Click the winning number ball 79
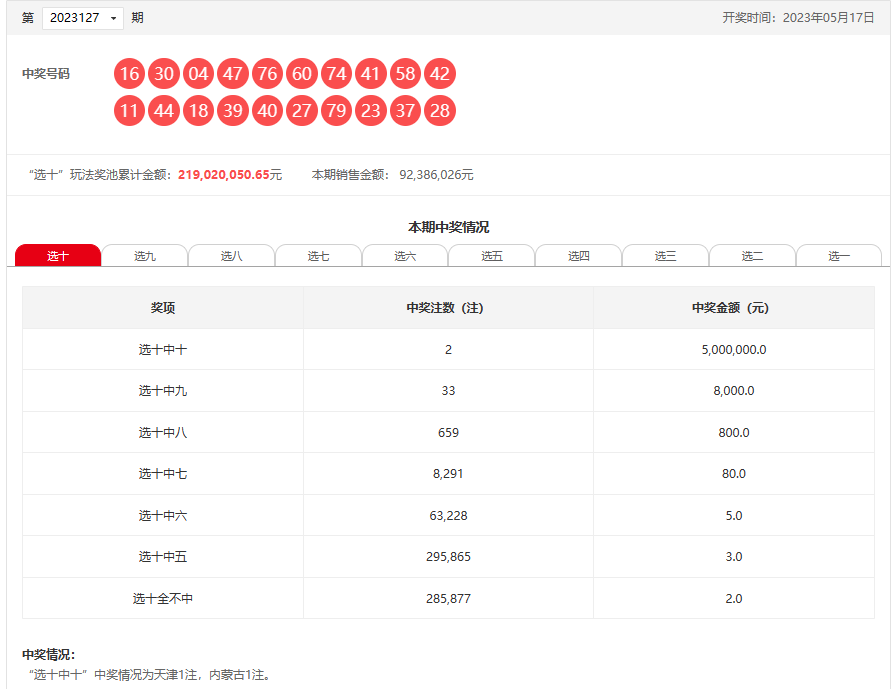892x689 pixels. (336, 111)
